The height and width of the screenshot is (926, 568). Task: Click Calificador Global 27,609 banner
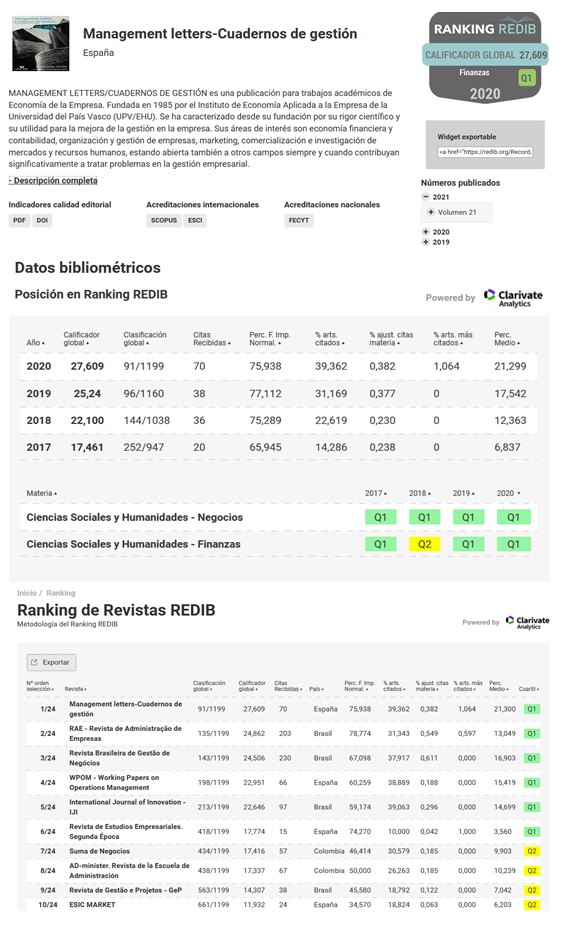(x=485, y=55)
